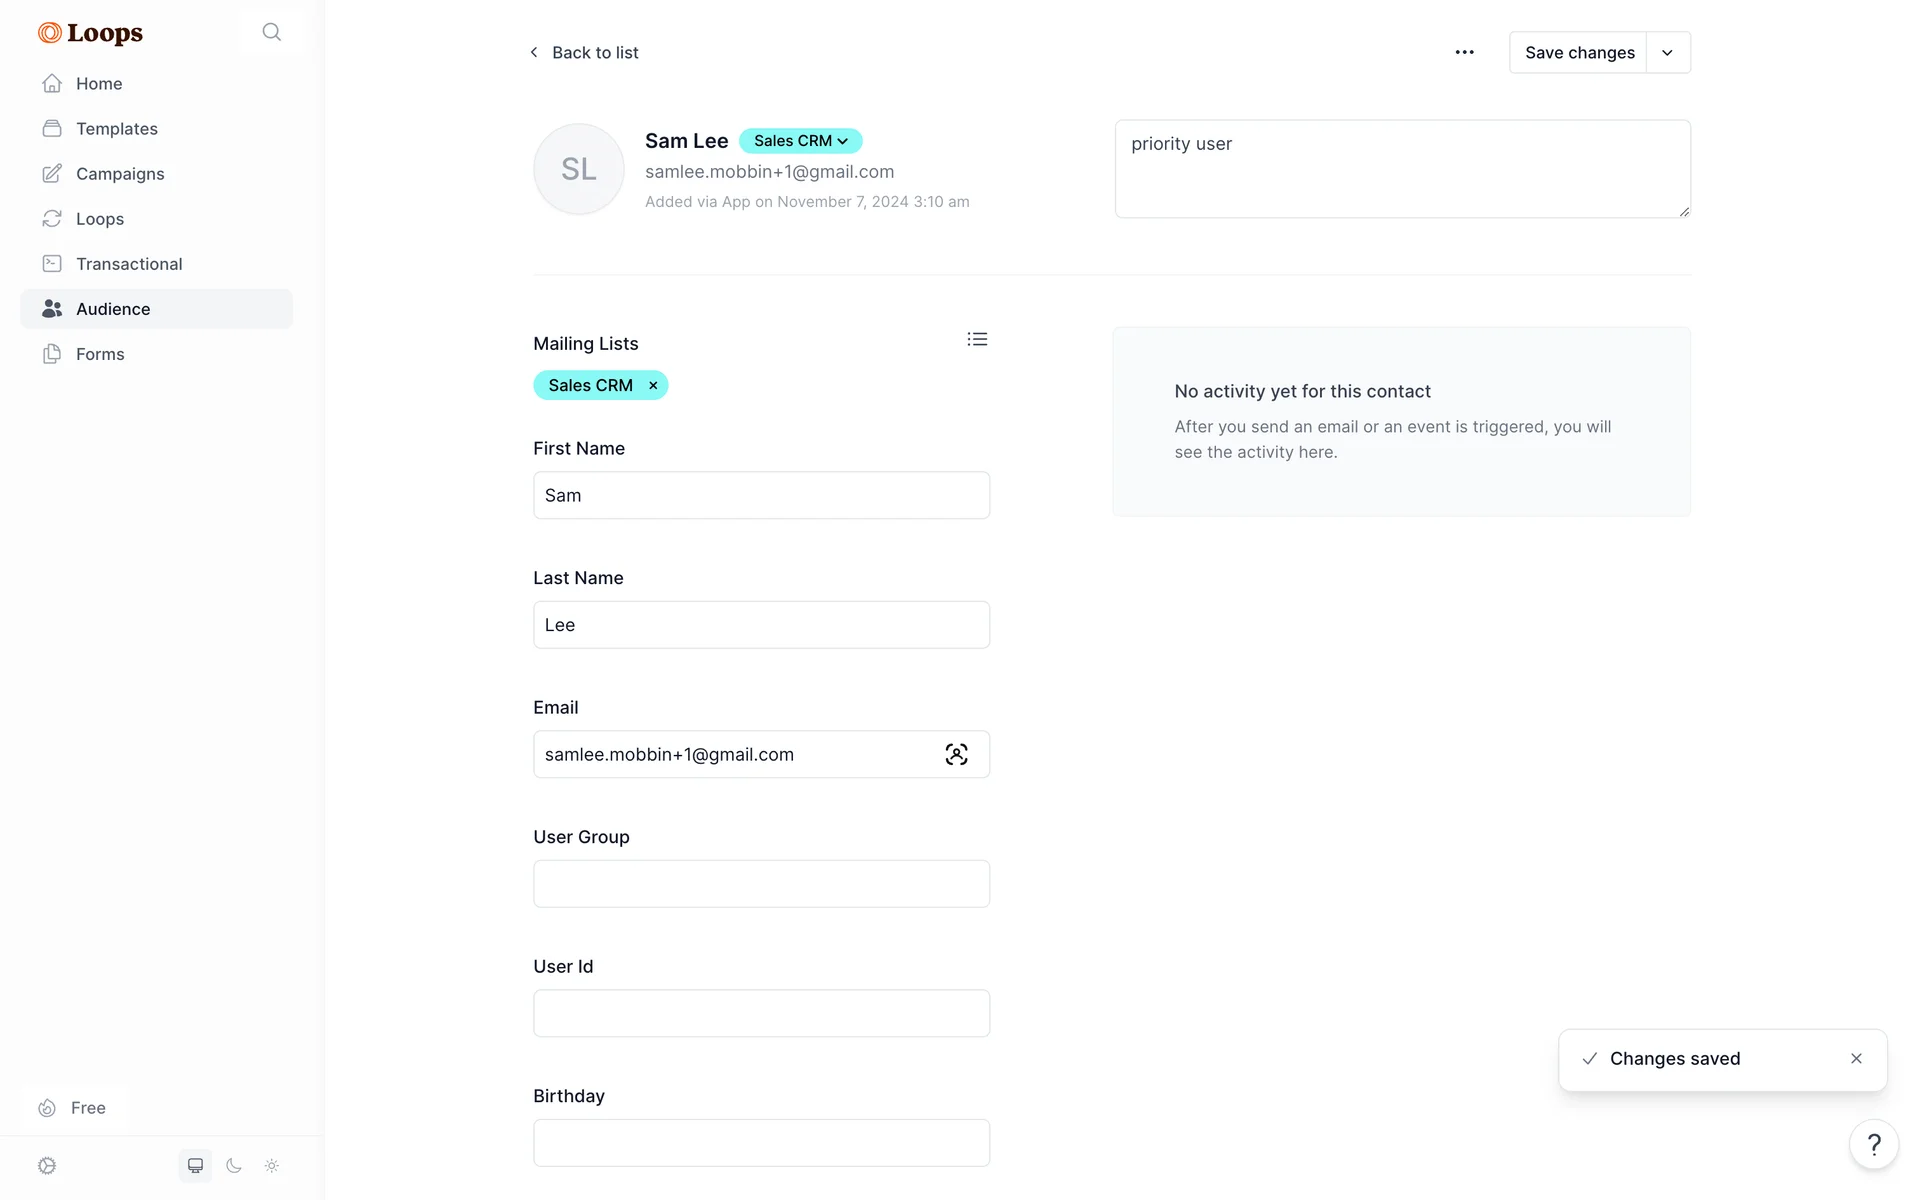Click Save changes button

(1578, 53)
